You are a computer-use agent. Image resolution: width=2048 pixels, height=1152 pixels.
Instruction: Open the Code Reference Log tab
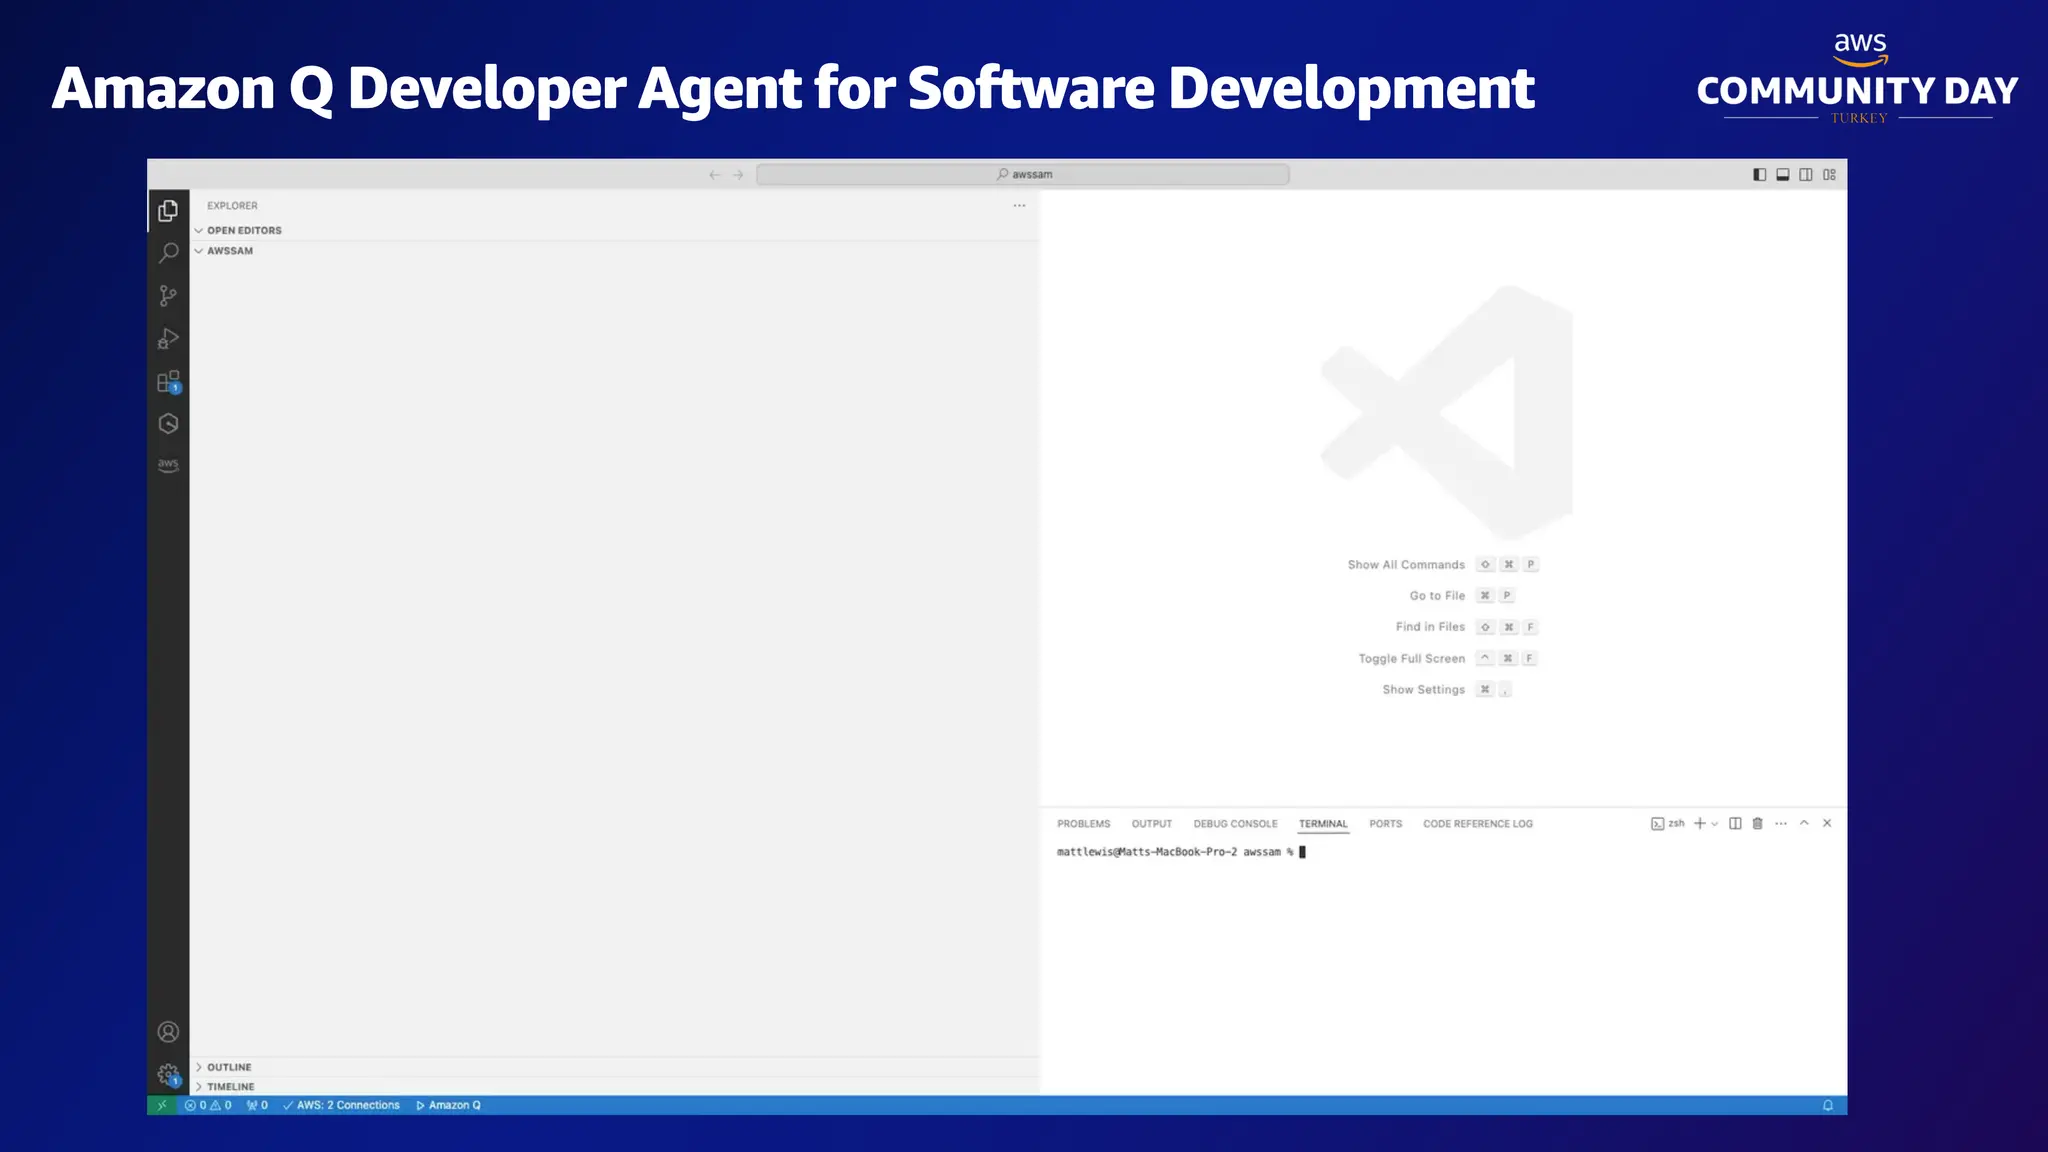[x=1477, y=824]
